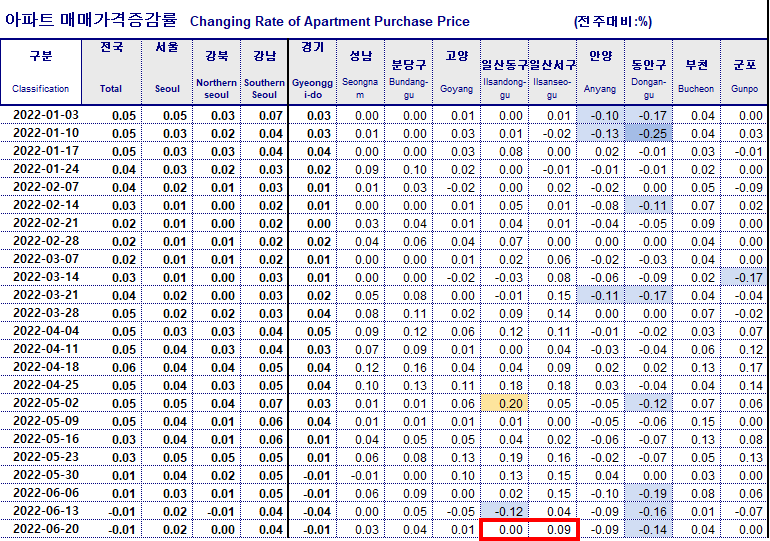This screenshot has height=541, width=770.
Task: Click the title 'Changing Rate of Apartment Purchase Price'
Action: click(x=330, y=22)
